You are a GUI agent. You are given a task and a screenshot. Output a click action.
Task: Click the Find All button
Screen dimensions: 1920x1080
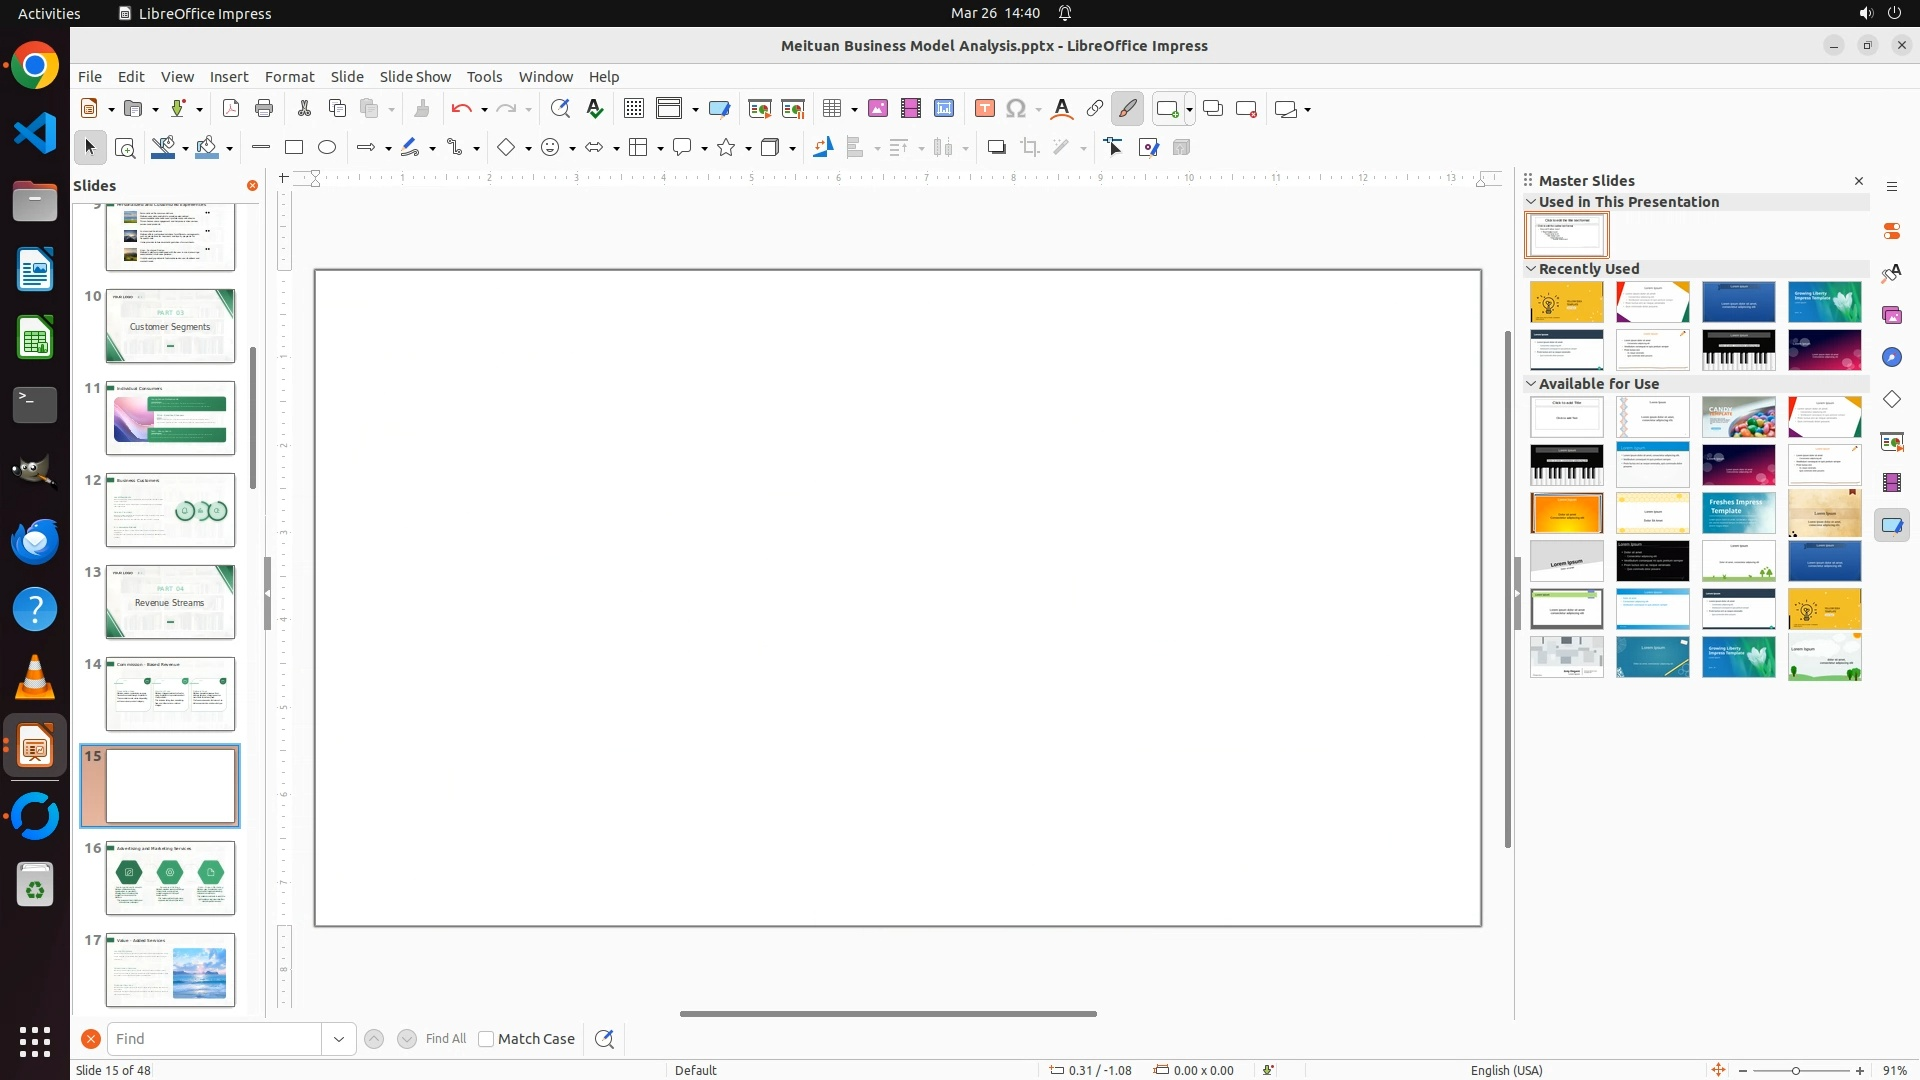coord(446,1039)
